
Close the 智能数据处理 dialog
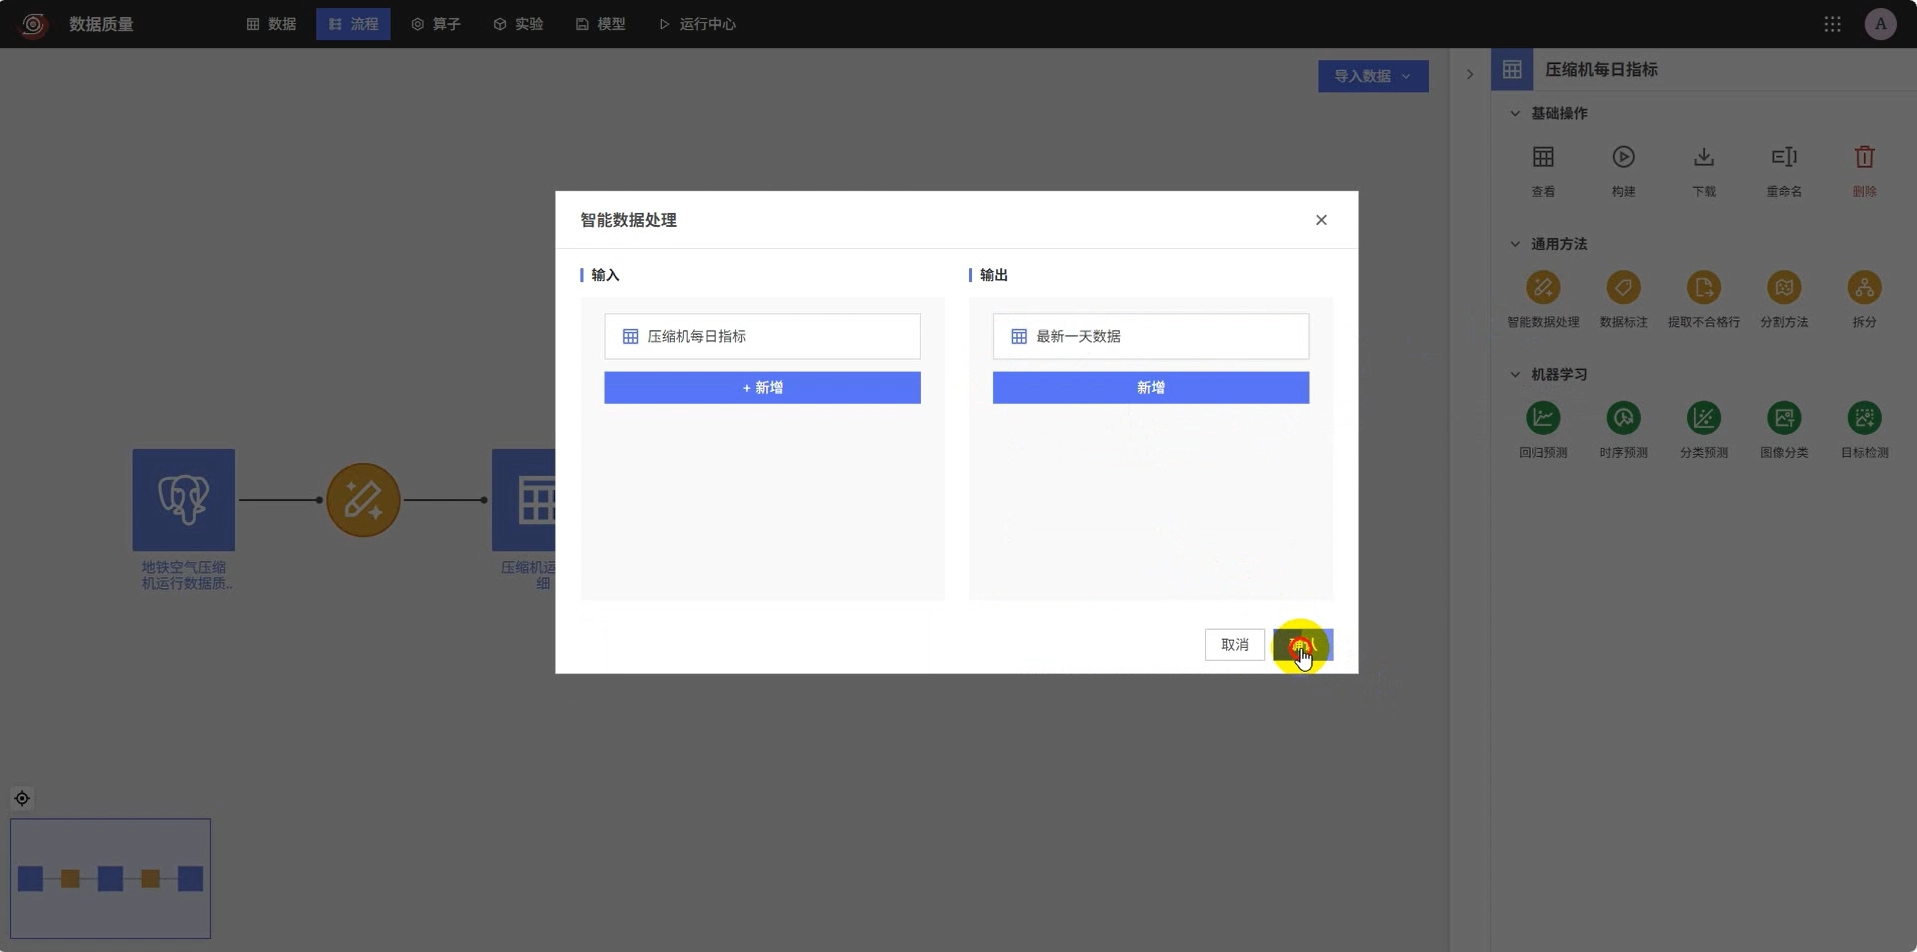click(1321, 220)
